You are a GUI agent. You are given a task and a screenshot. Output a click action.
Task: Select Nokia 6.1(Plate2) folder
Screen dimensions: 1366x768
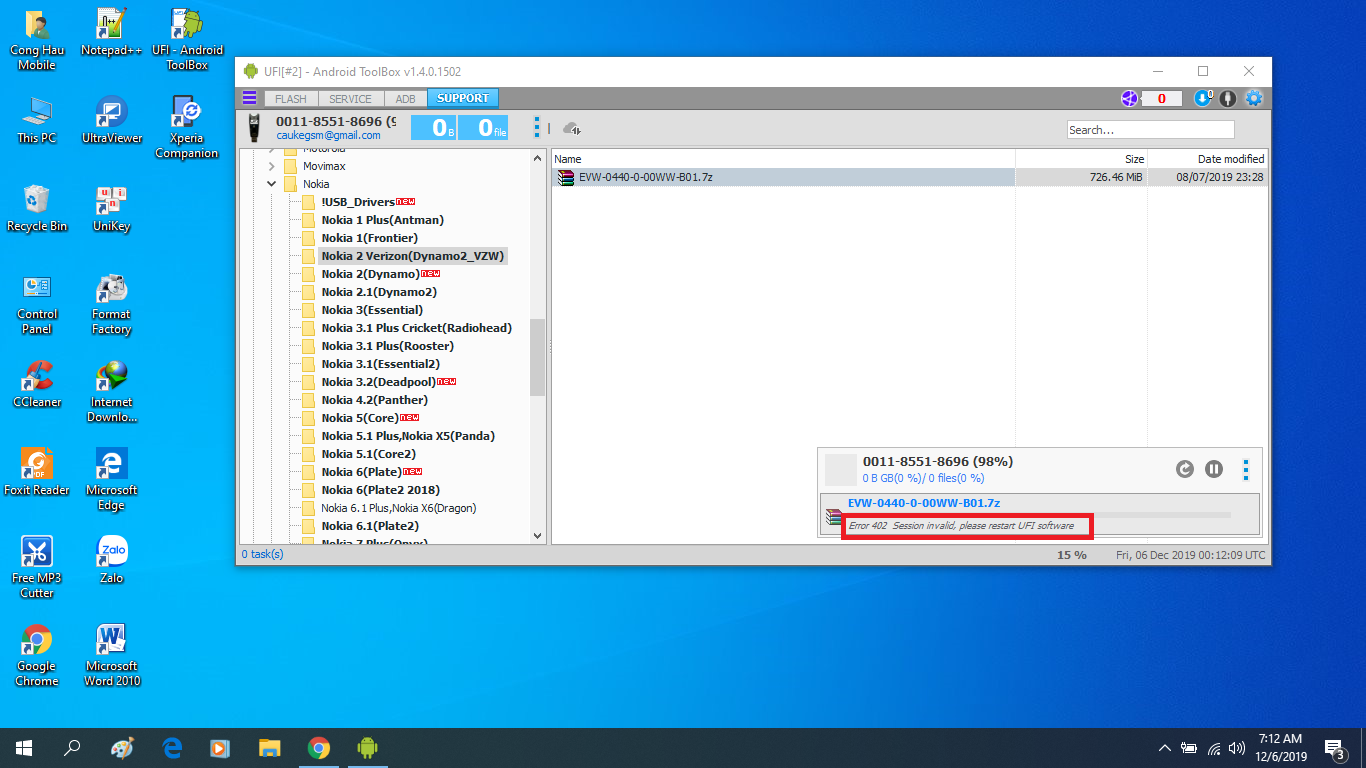(370, 526)
